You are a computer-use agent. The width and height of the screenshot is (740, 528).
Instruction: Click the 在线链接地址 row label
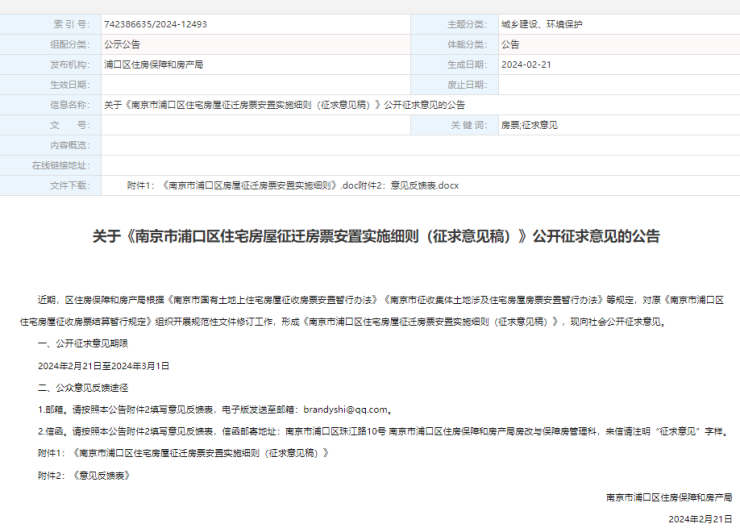(60, 165)
